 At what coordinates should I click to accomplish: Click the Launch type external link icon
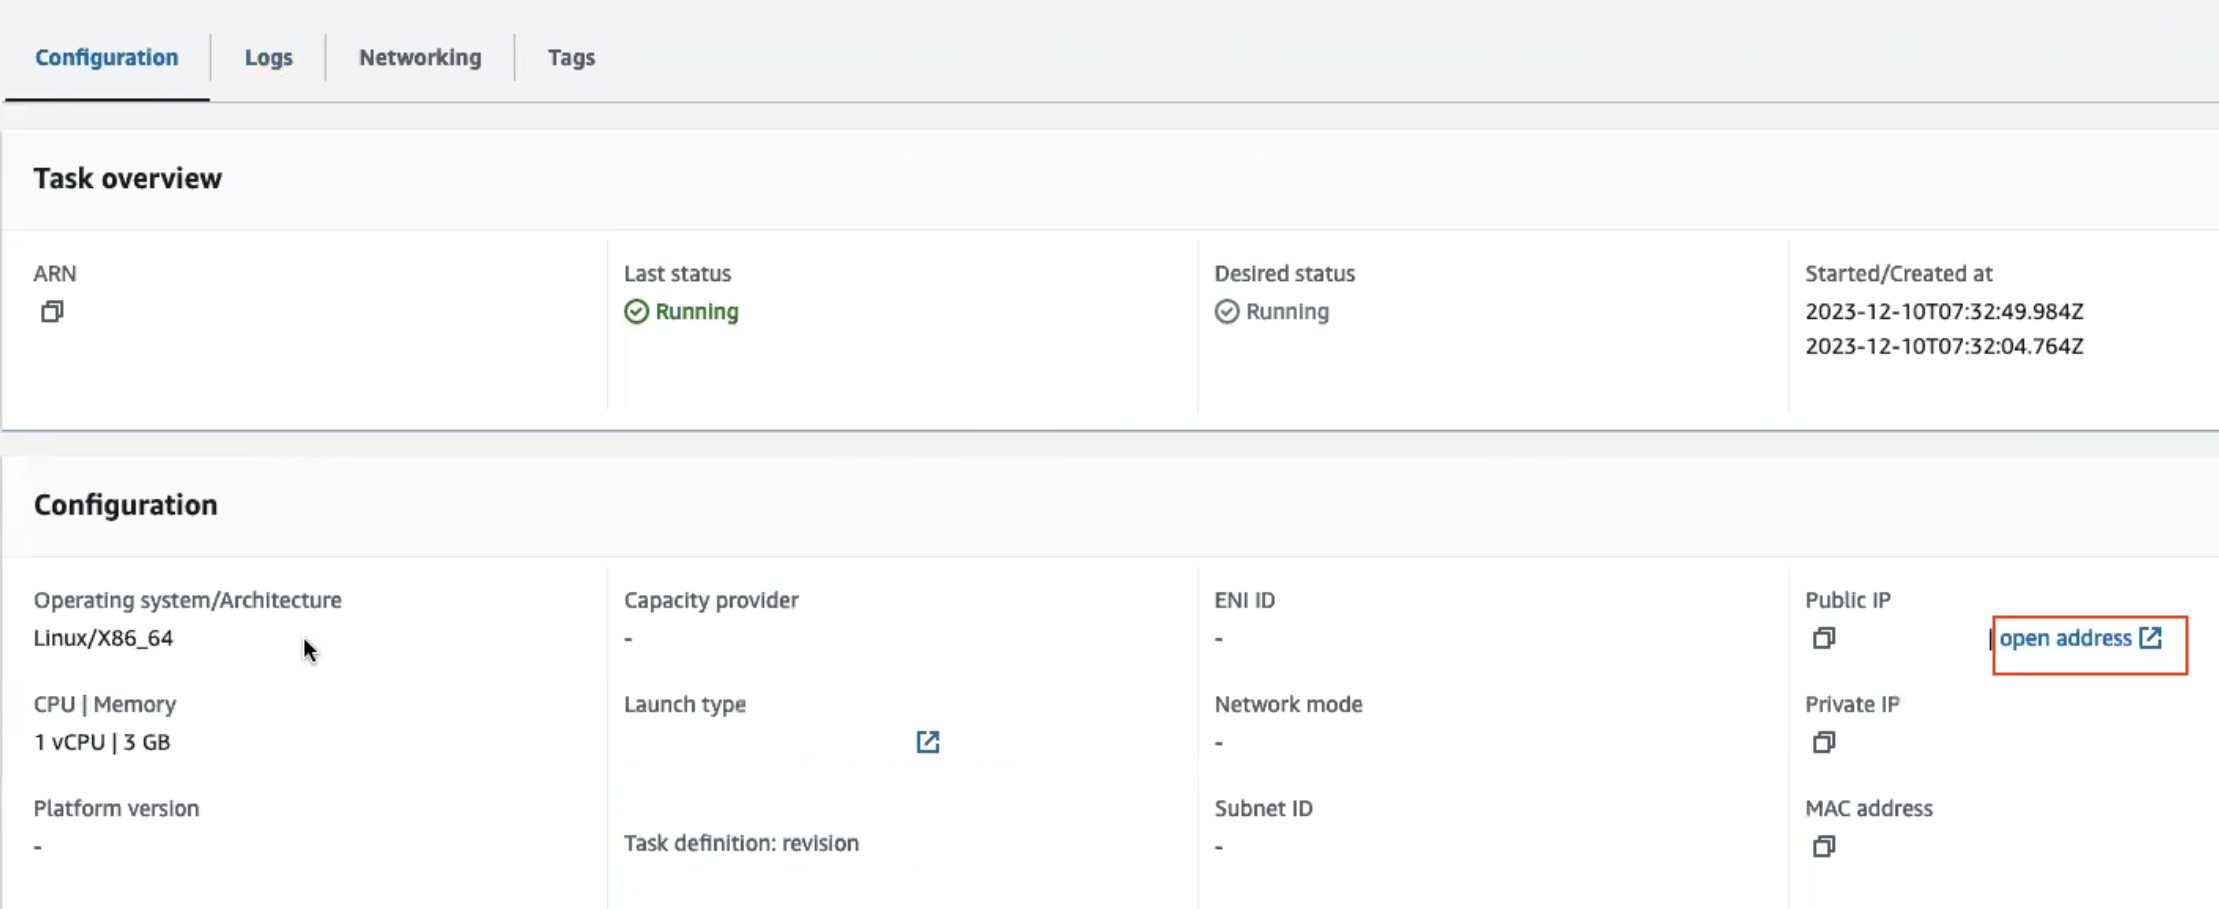(928, 742)
